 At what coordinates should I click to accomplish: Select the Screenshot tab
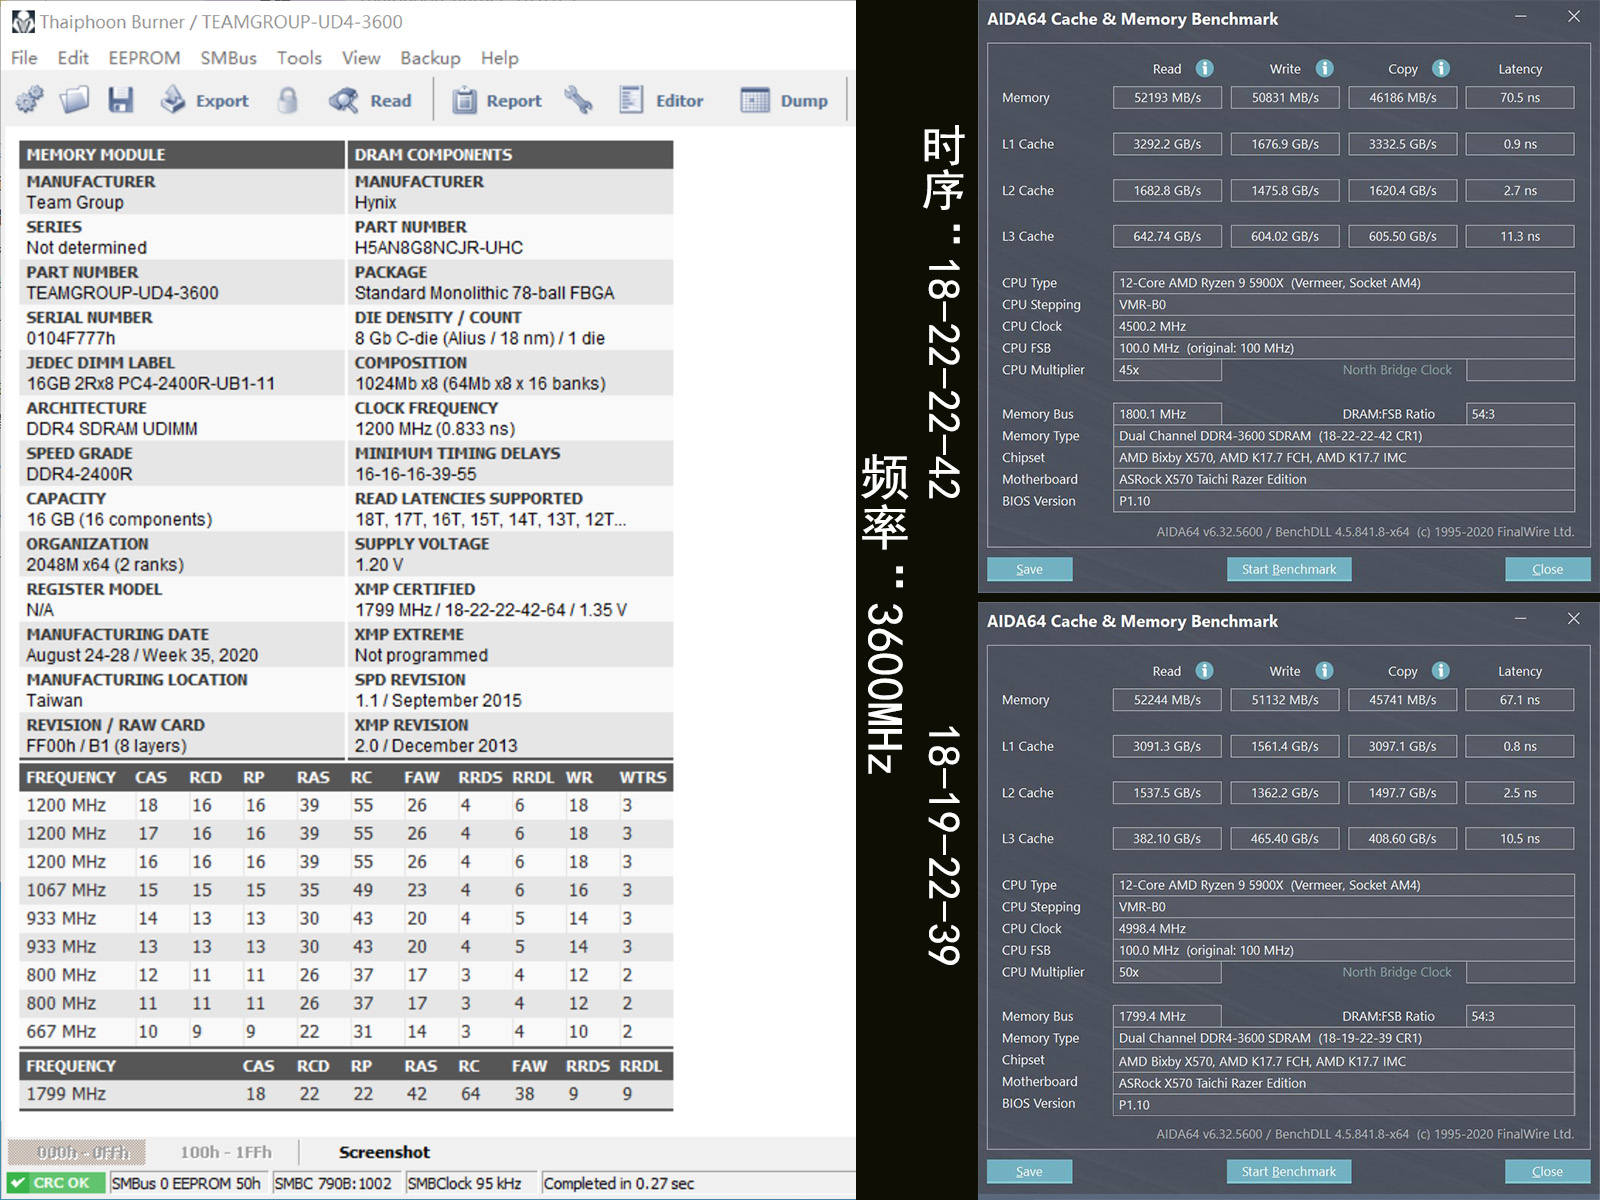384,1152
